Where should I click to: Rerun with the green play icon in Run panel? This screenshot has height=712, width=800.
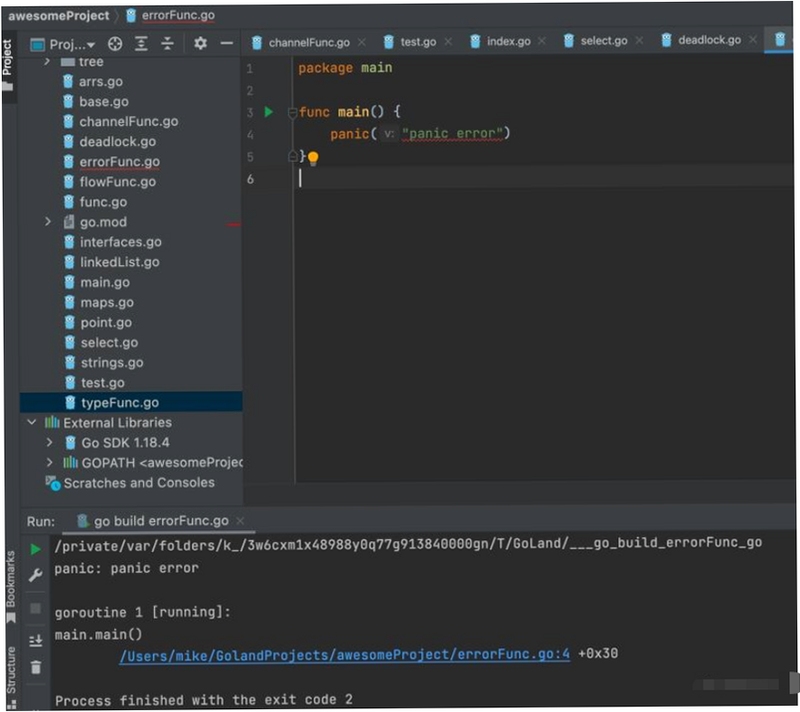[x=35, y=549]
